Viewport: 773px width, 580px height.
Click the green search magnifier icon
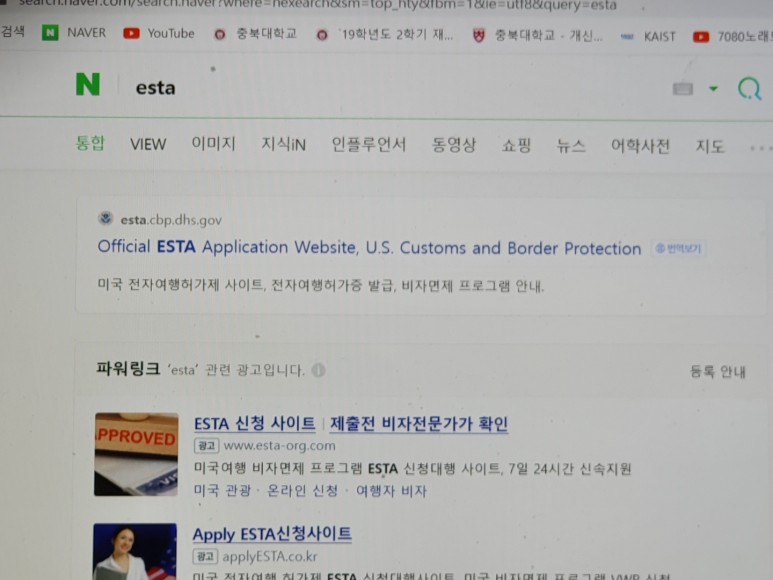tap(749, 89)
